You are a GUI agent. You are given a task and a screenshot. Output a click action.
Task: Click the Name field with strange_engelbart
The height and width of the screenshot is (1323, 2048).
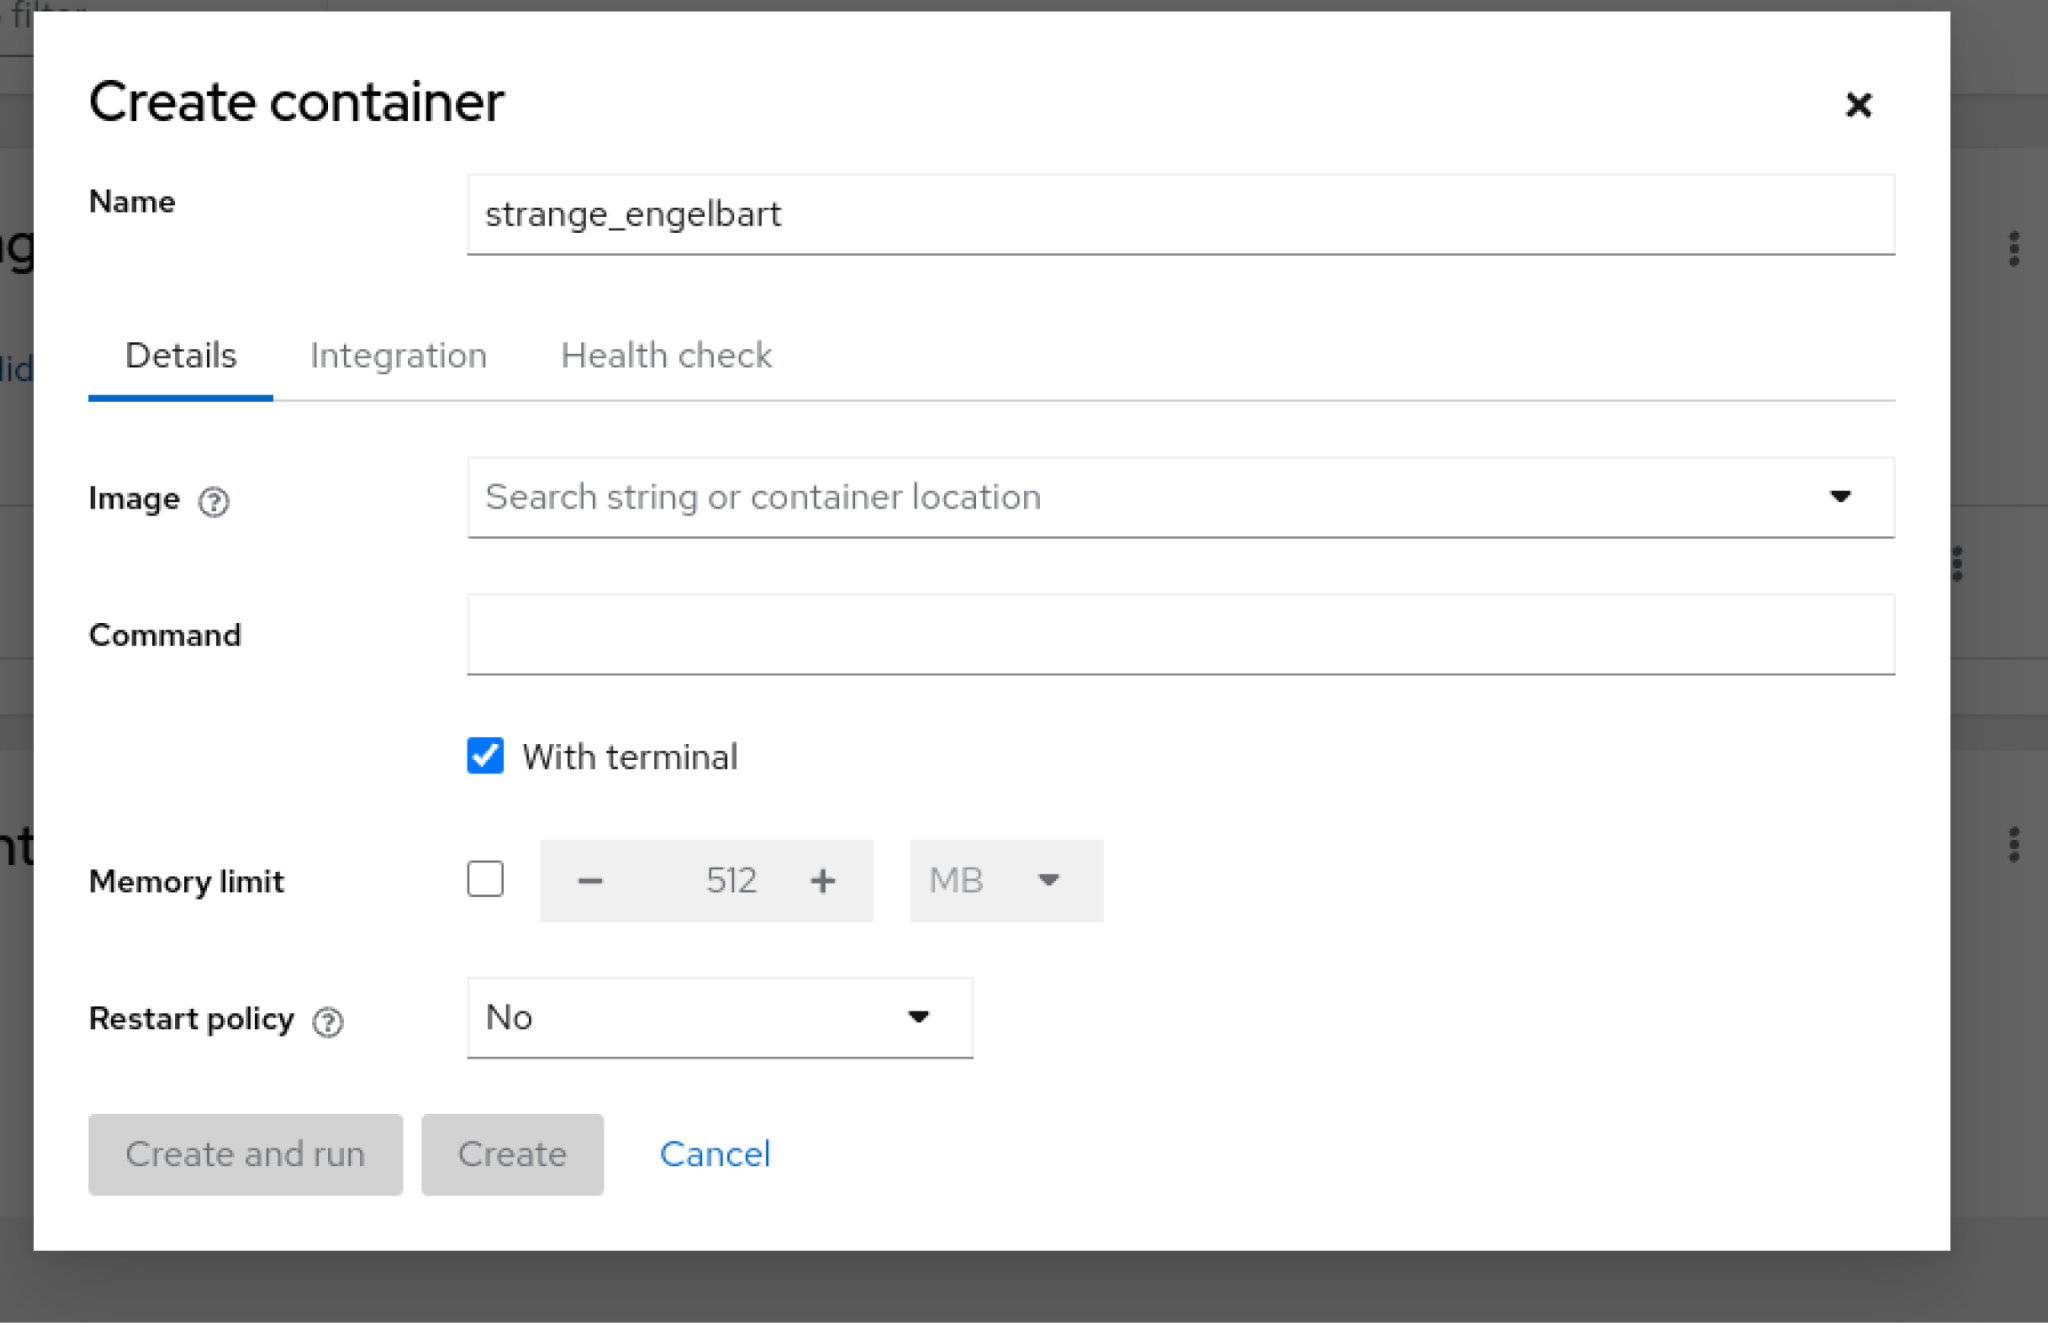pos(1180,215)
